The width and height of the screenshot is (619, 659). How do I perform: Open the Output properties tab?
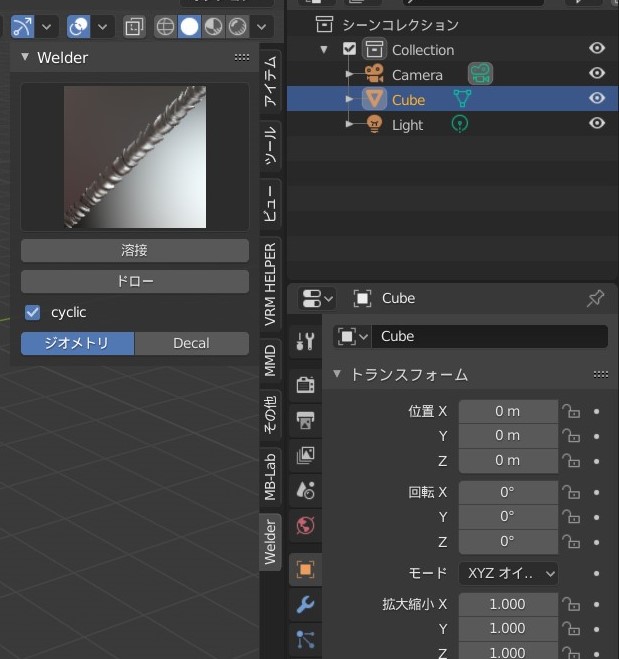point(306,420)
